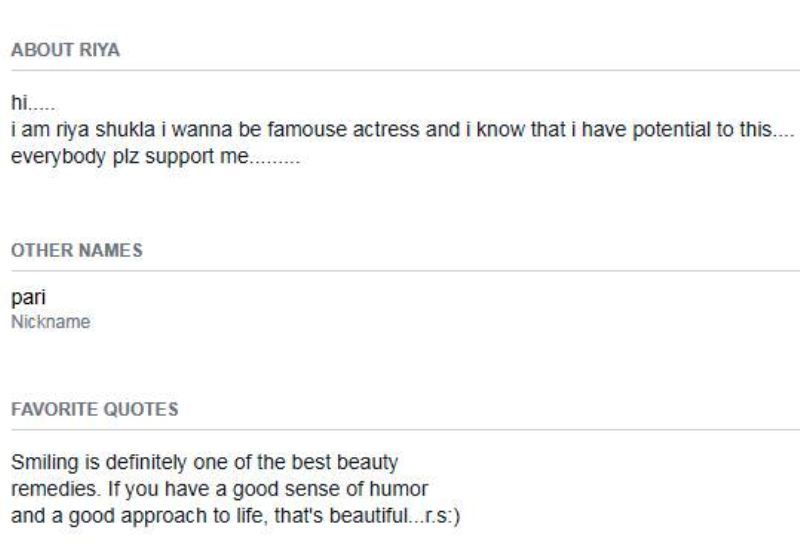Click the word 'Smiling' in the quote
Screen dimensions: 800x560
[45, 463]
